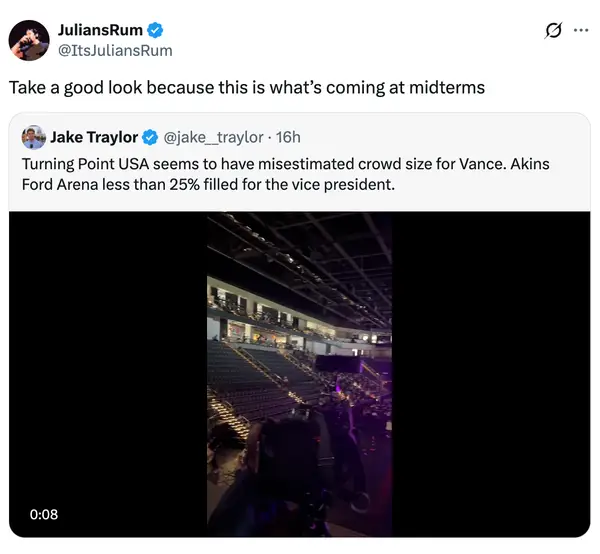The height and width of the screenshot is (554, 600).
Task: Click Jake Traylor's small profile avatar
Action: 33,136
